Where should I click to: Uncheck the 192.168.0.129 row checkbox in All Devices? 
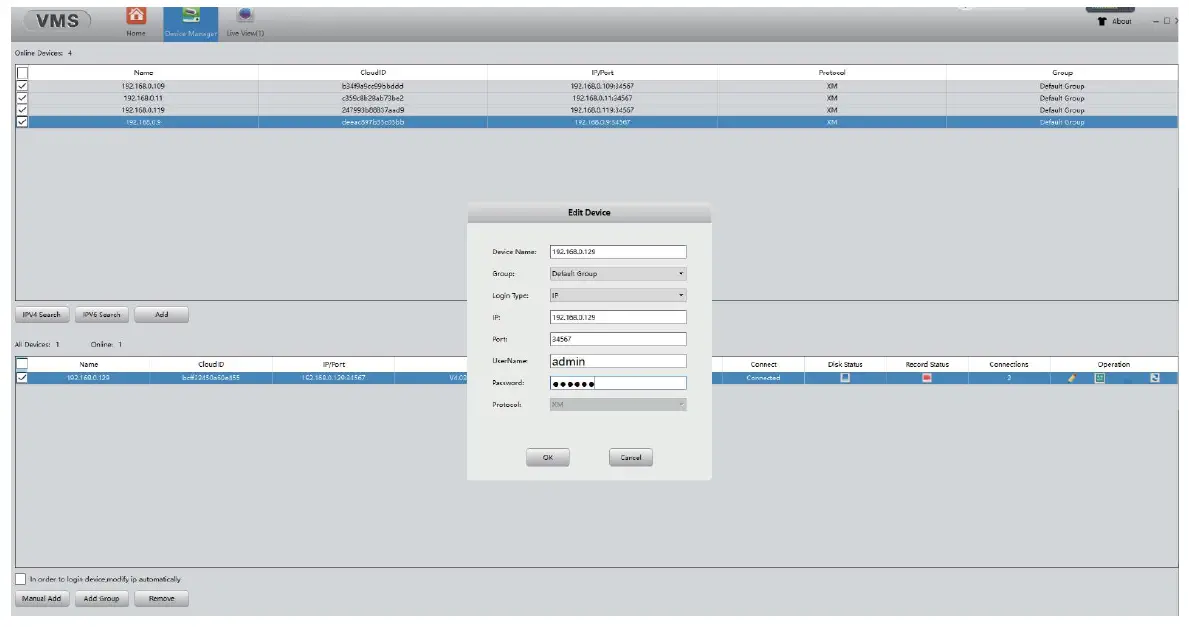tap(22, 378)
